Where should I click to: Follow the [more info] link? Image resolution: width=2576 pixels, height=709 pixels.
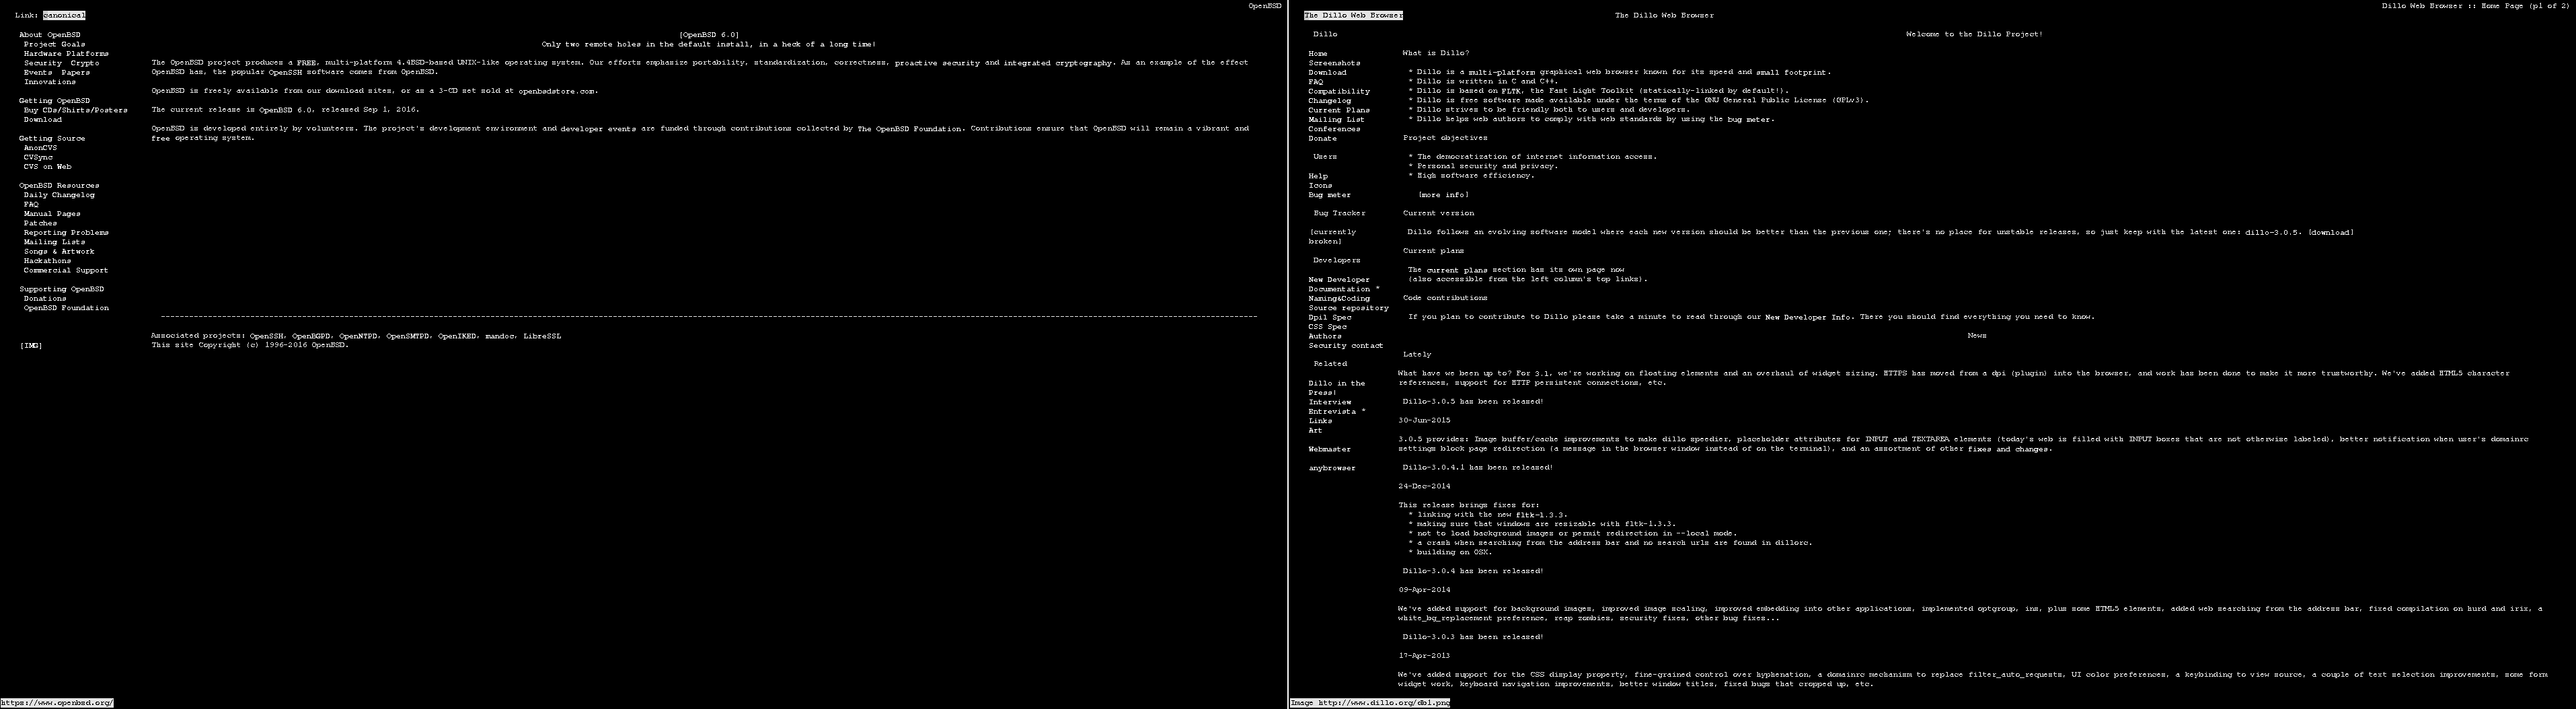tap(1443, 195)
